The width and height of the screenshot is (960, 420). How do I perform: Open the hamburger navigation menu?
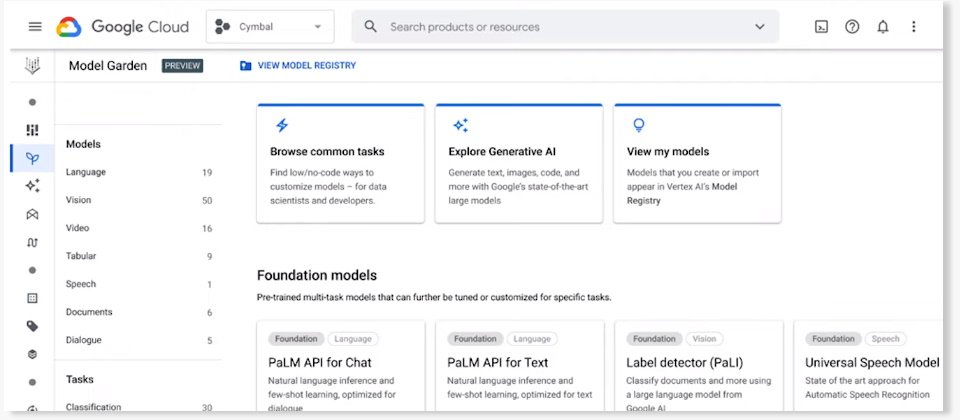(x=35, y=27)
